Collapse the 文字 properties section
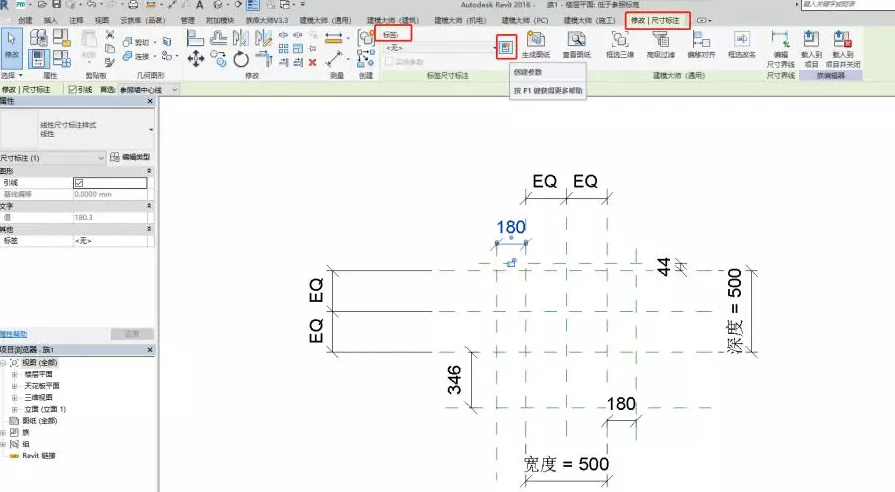 tap(150, 205)
